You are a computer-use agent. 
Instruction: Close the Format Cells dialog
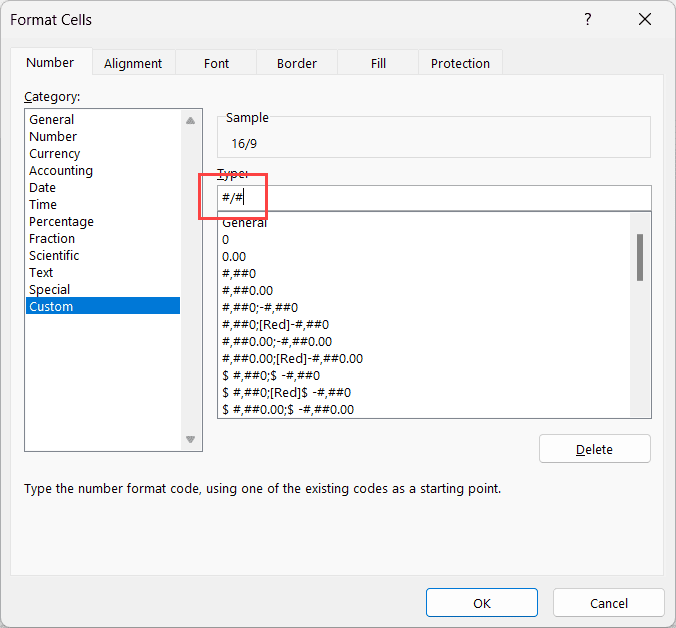(644, 19)
